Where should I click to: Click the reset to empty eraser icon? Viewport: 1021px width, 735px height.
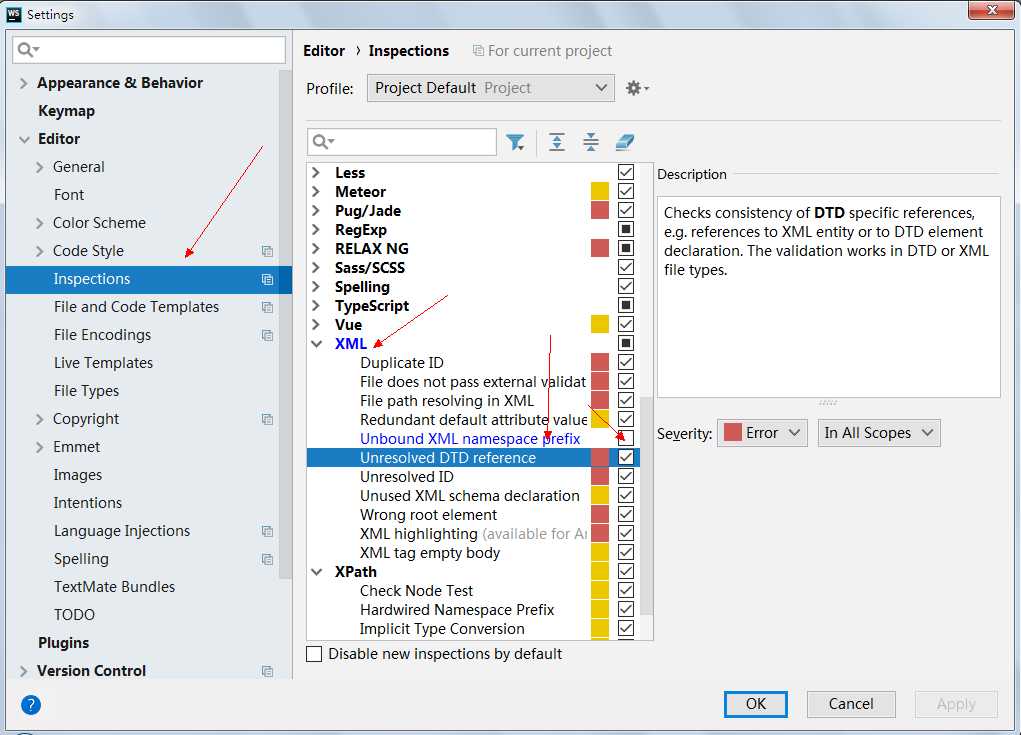(x=625, y=142)
